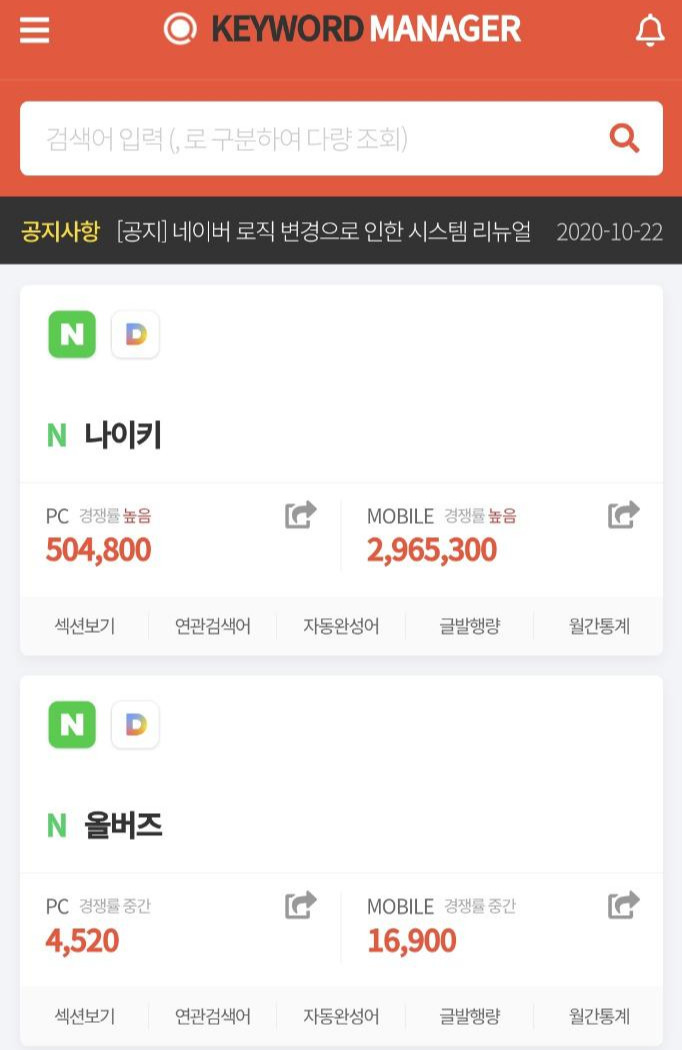This screenshot has height=1050, width=682.
Task: Share 올버즈 MOBILE search volume
Action: click(623, 905)
